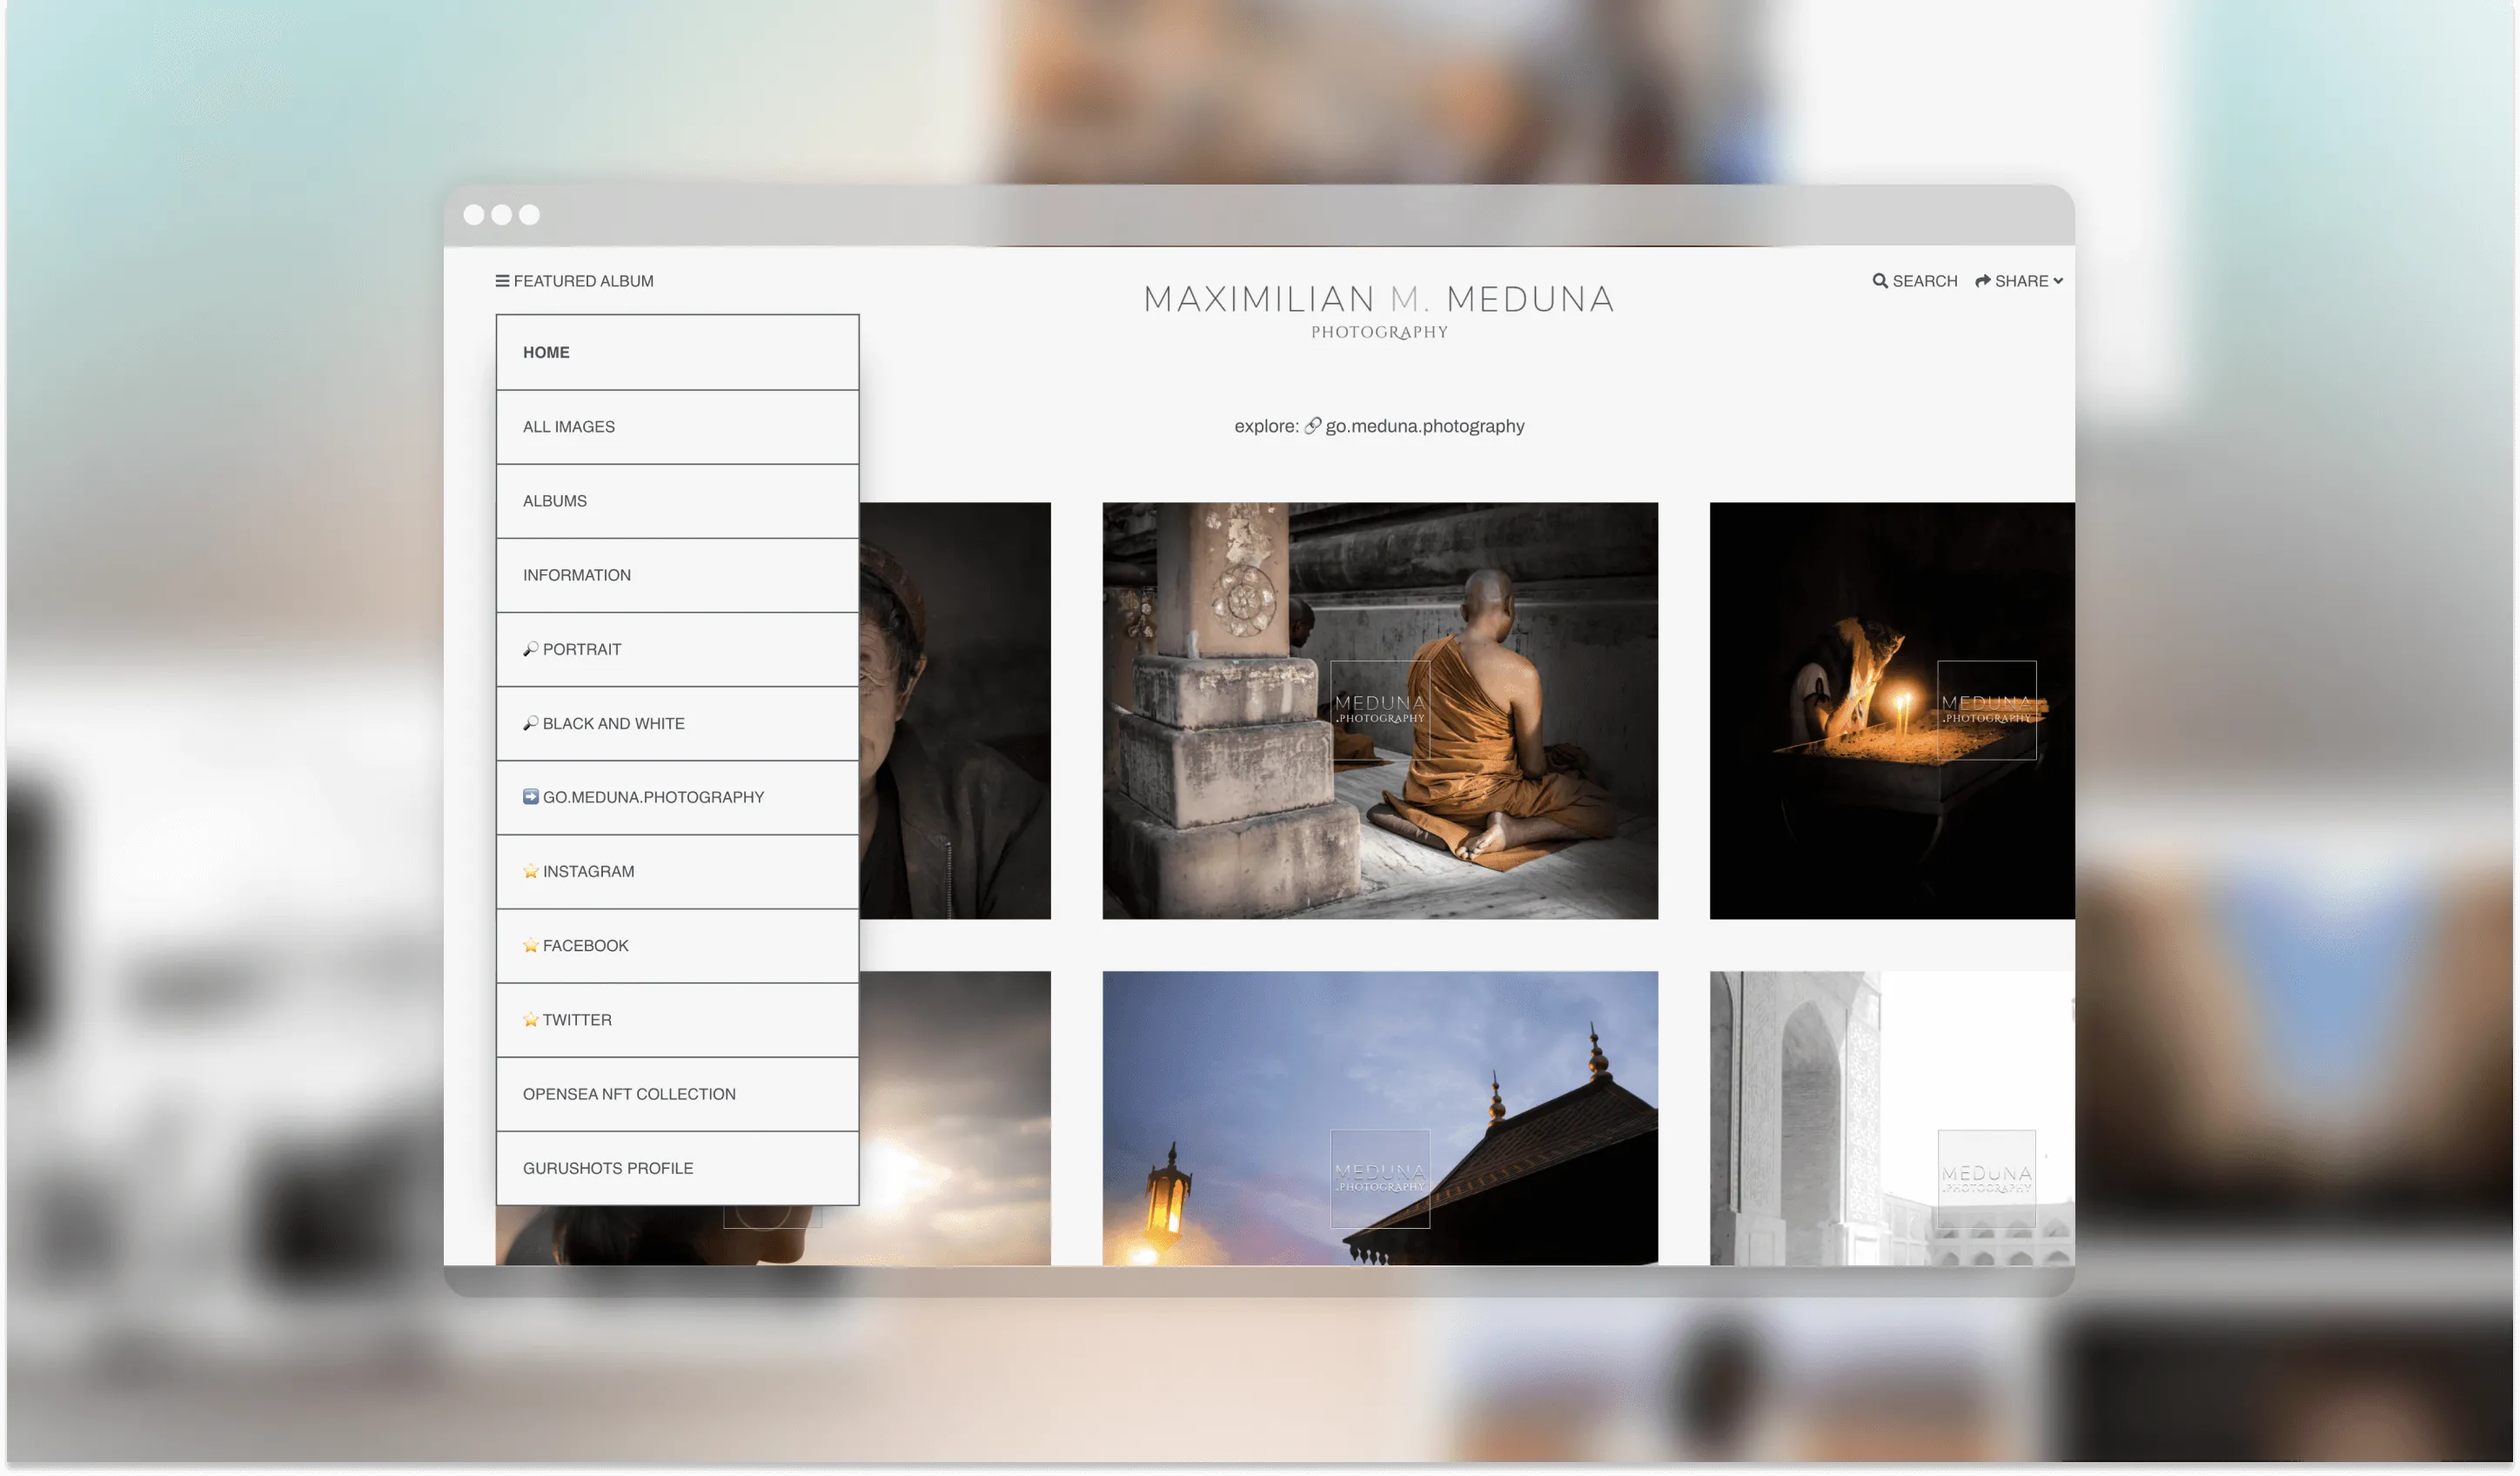The height and width of the screenshot is (1476, 2520).
Task: Expand the Share dropdown chevron
Action: pos(2058,281)
